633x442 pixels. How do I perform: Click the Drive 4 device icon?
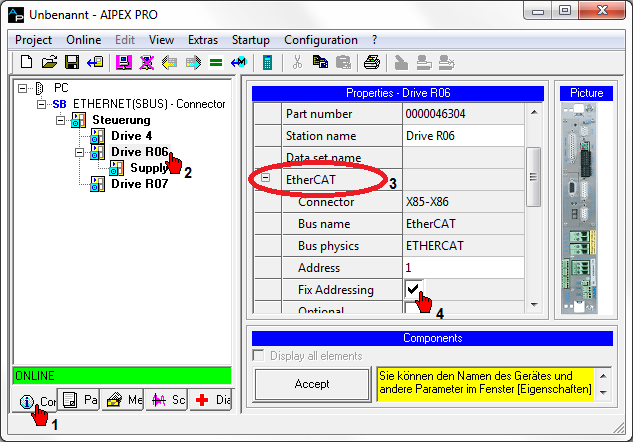[97, 136]
